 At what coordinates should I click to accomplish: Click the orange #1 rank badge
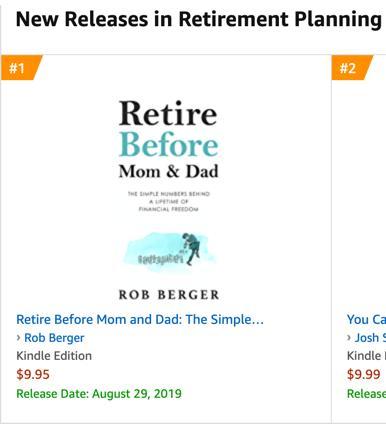20,68
